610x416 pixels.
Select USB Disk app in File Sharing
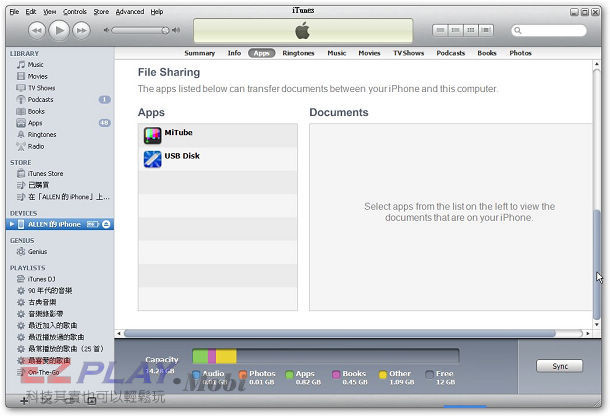218,159
